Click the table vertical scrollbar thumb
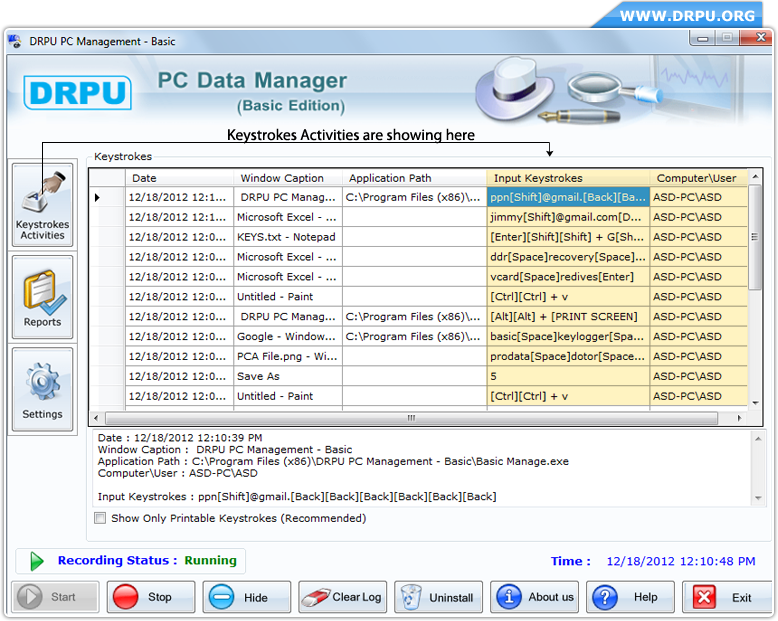778x621 pixels. tap(755, 237)
